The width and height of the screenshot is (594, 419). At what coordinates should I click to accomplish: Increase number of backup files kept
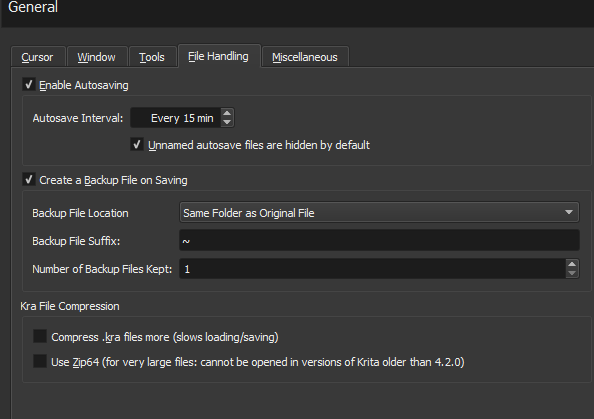(572, 264)
